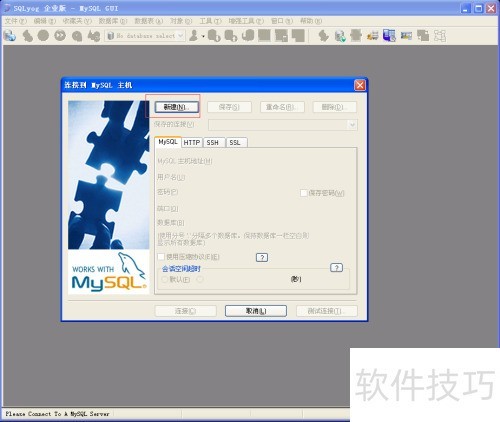
Task: Open the user manager person icon
Action: point(193,35)
